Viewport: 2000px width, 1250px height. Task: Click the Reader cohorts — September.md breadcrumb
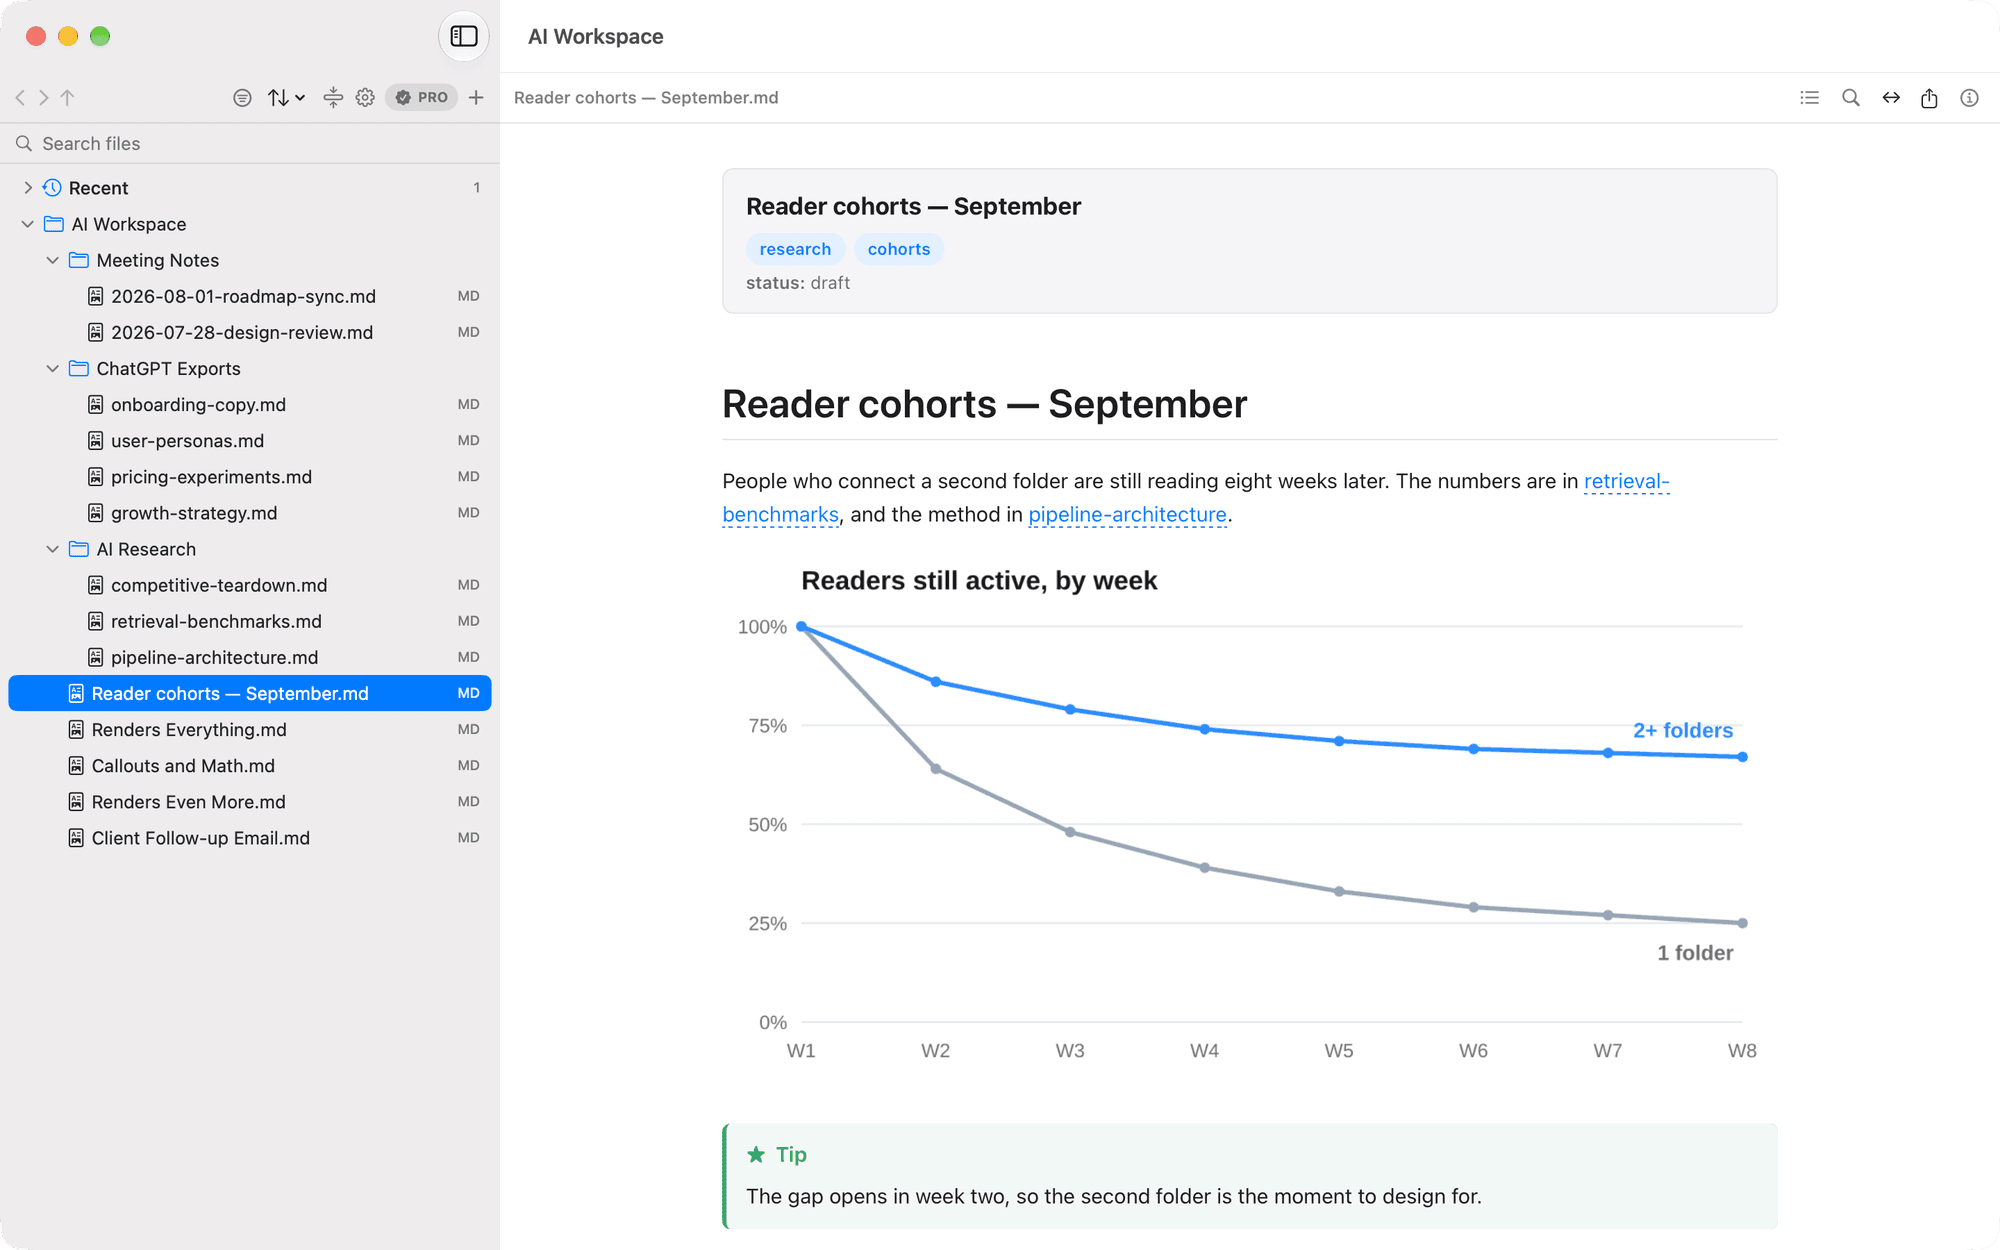(x=646, y=98)
